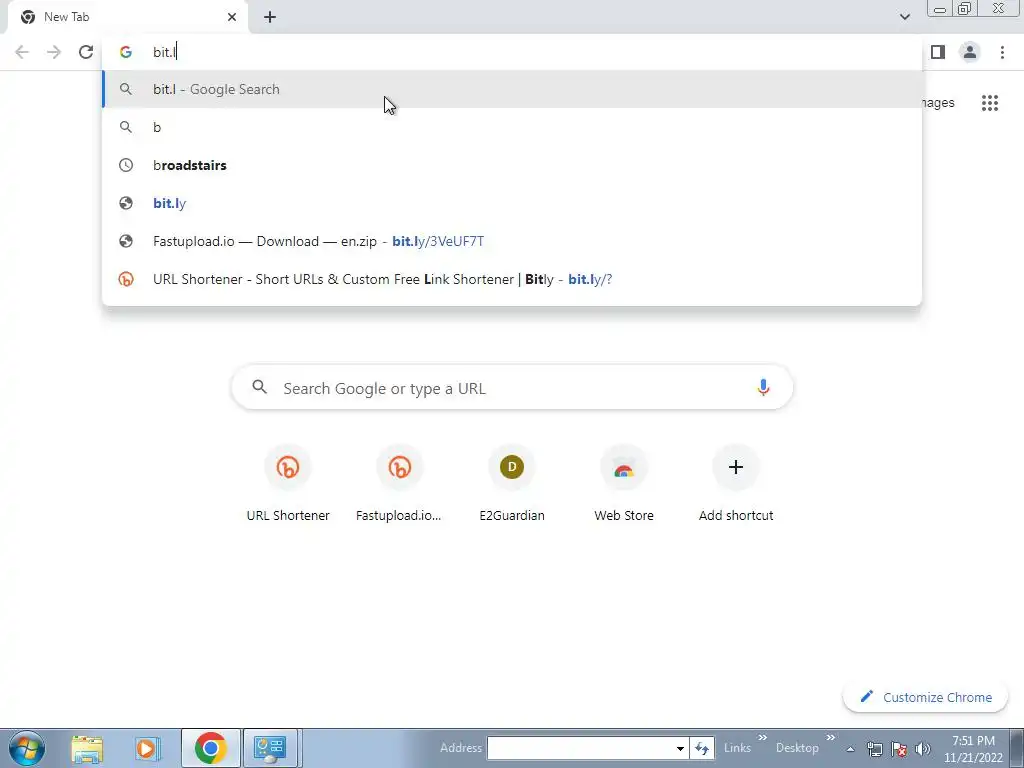
Task: Show hidden tray icons arrow
Action: [850, 749]
